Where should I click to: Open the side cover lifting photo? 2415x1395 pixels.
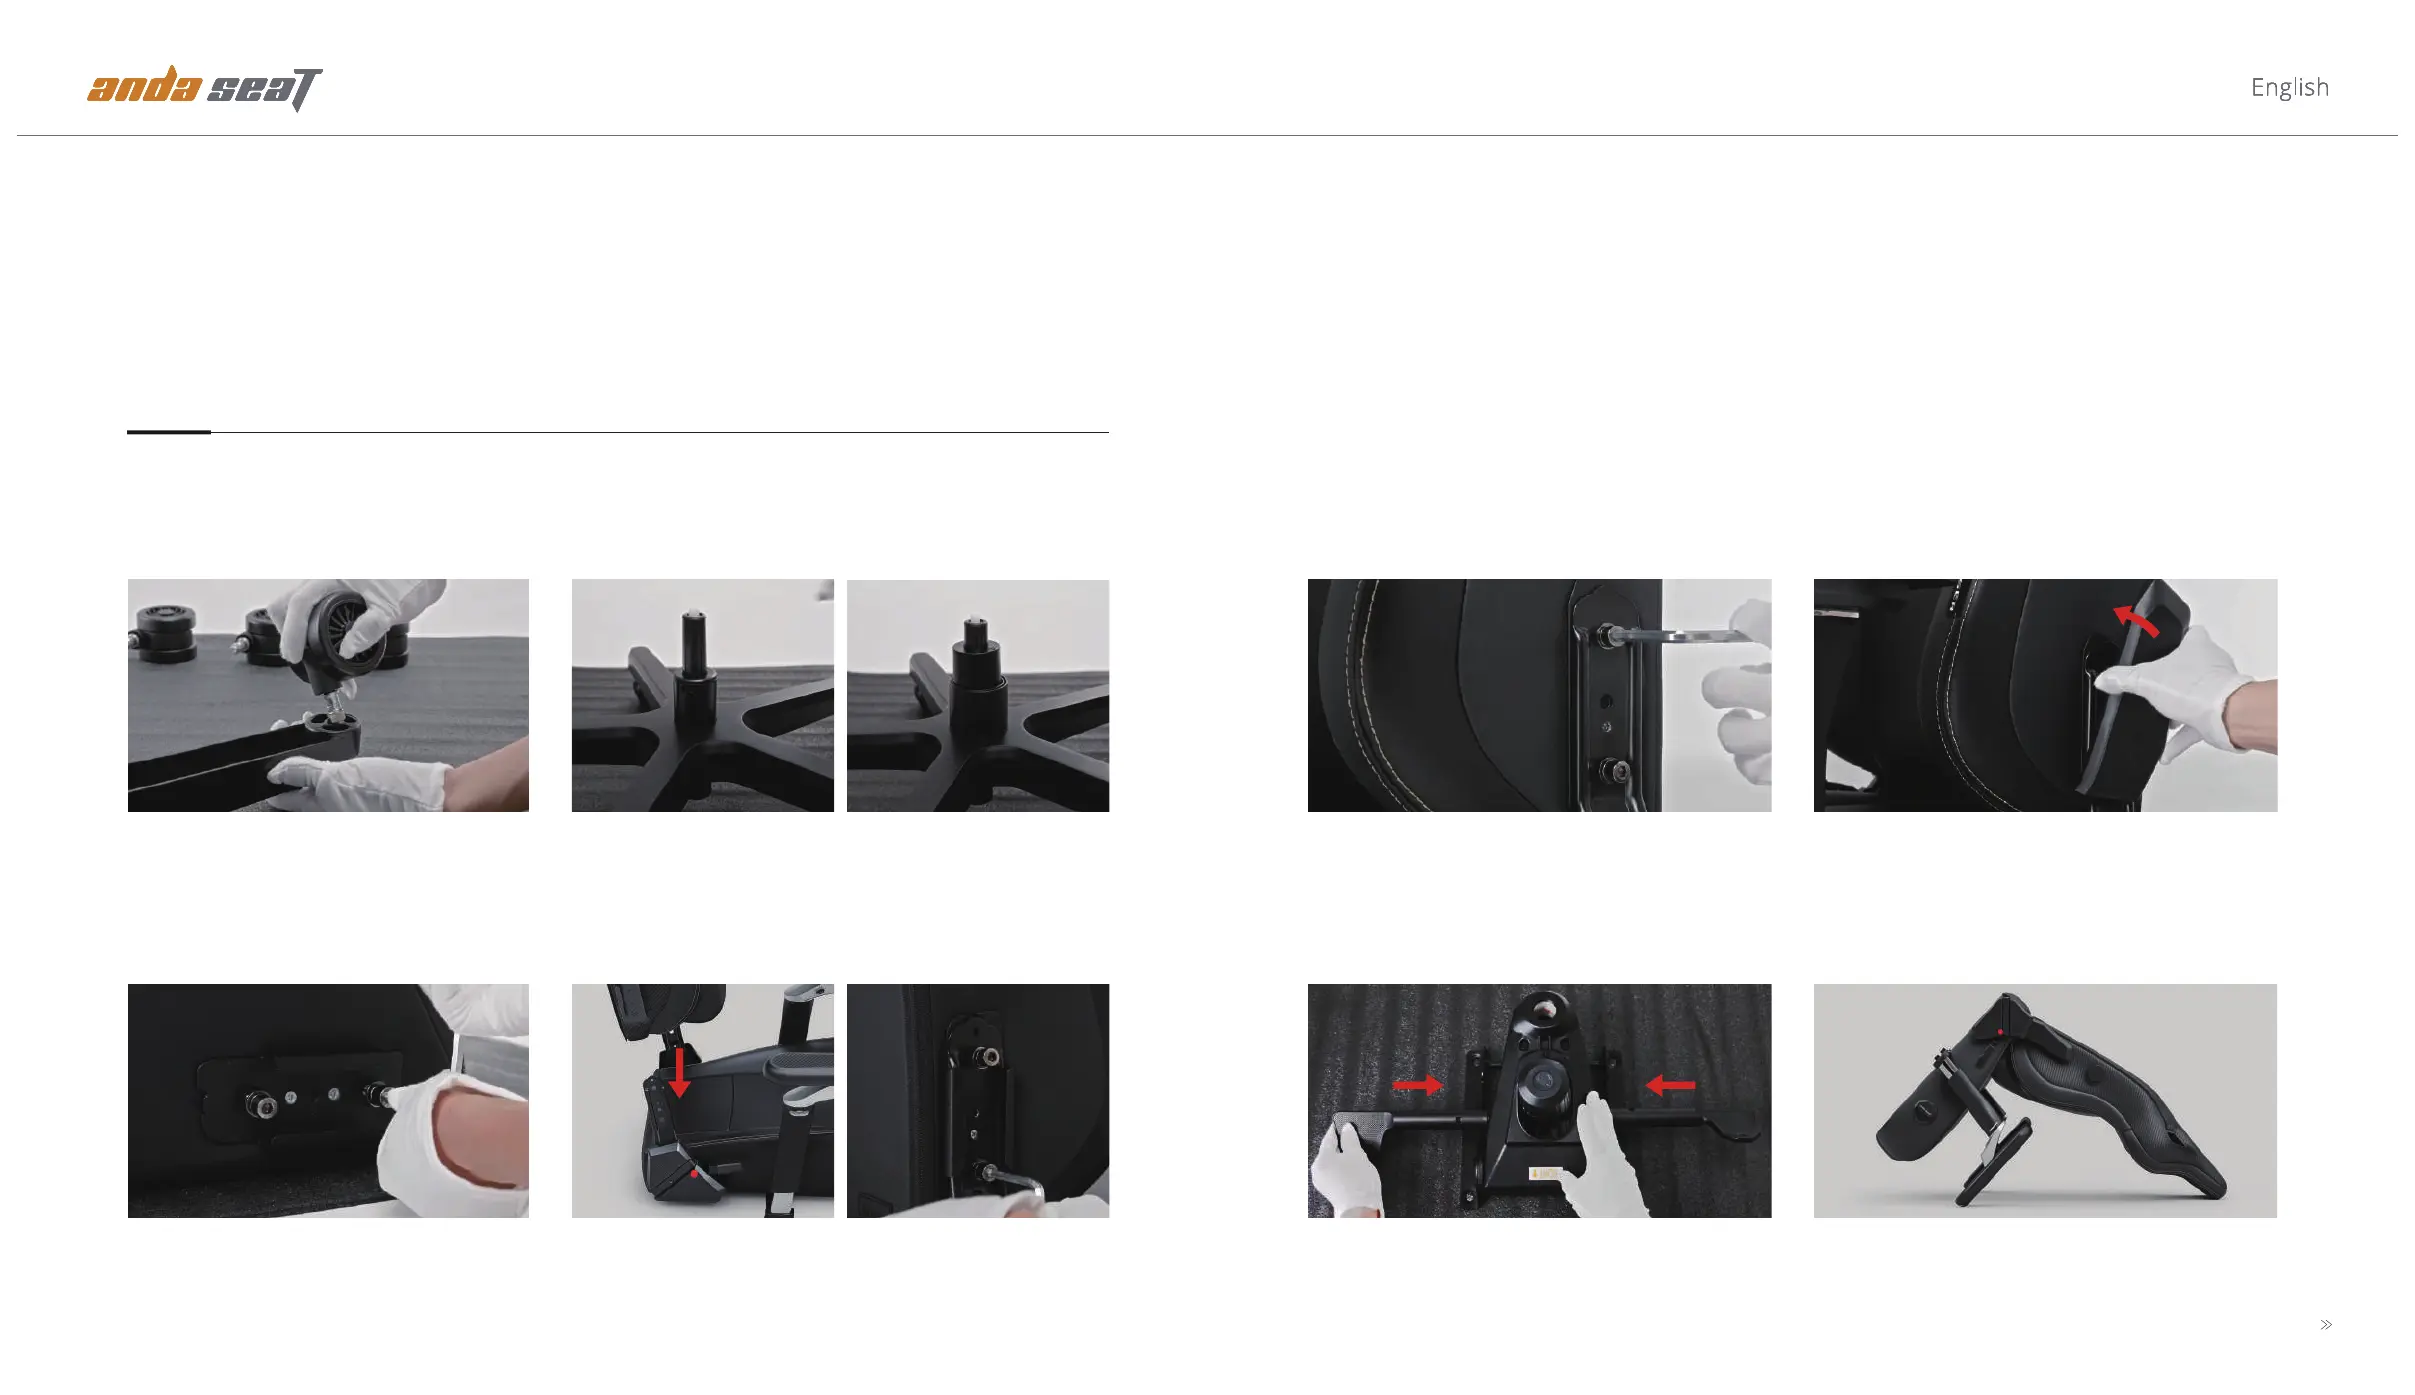[2045, 695]
